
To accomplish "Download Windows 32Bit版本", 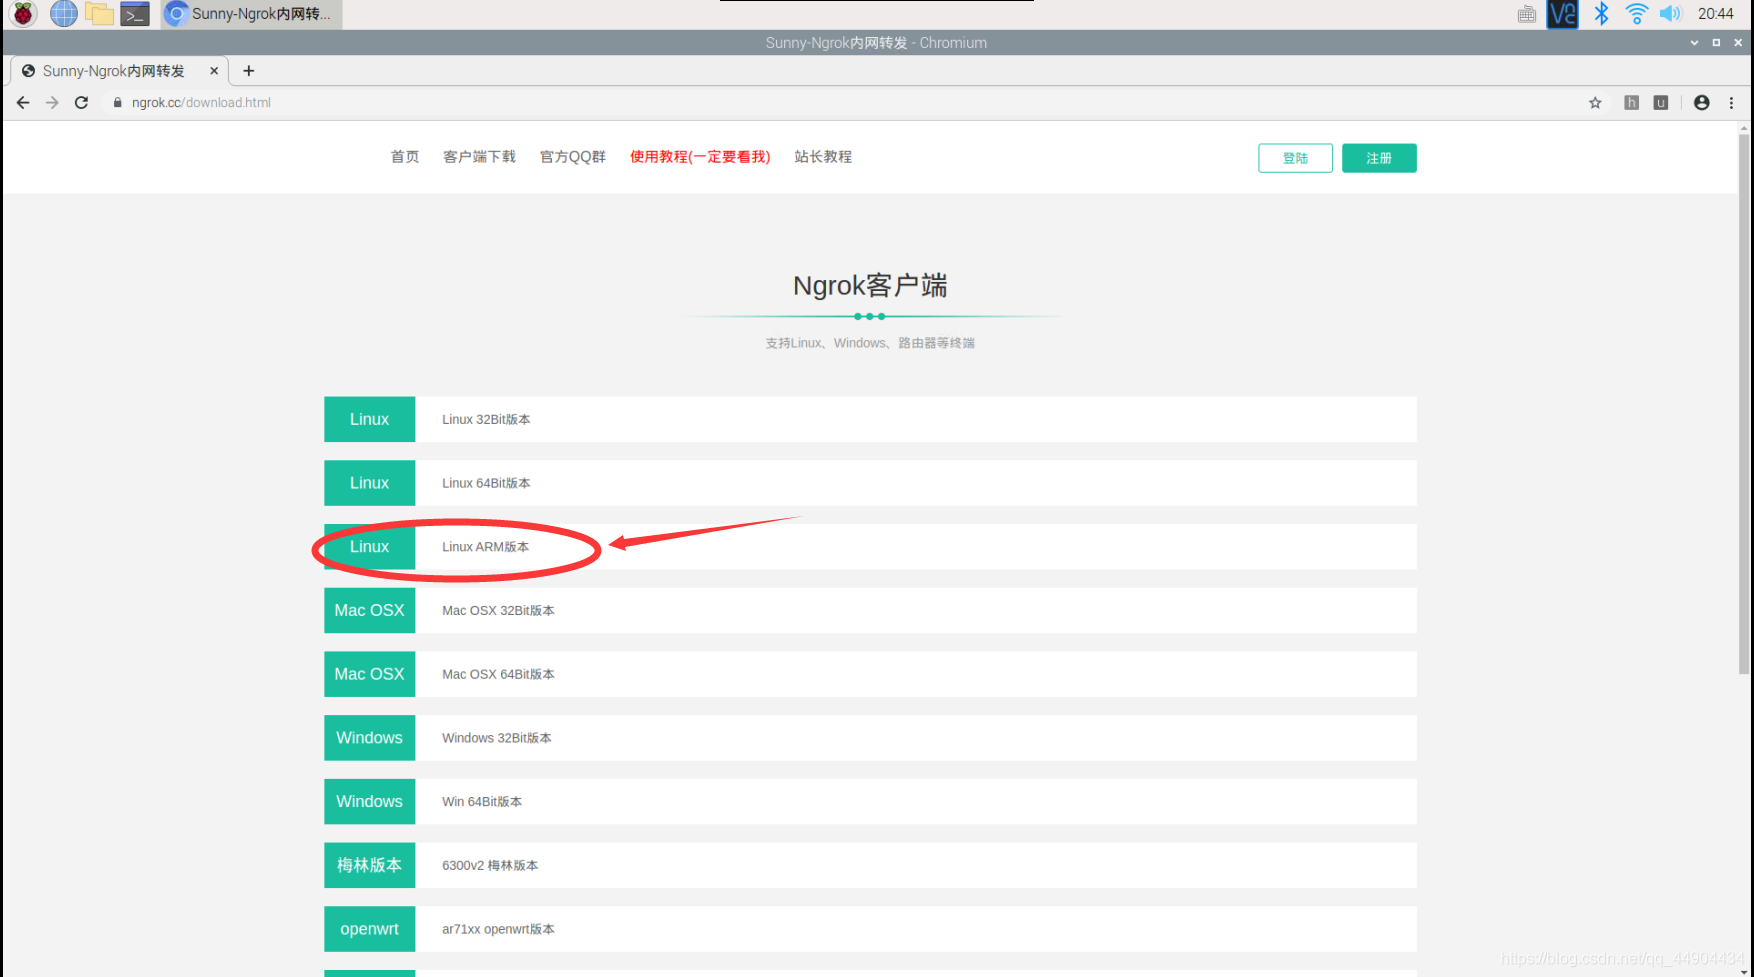I will [x=497, y=738].
